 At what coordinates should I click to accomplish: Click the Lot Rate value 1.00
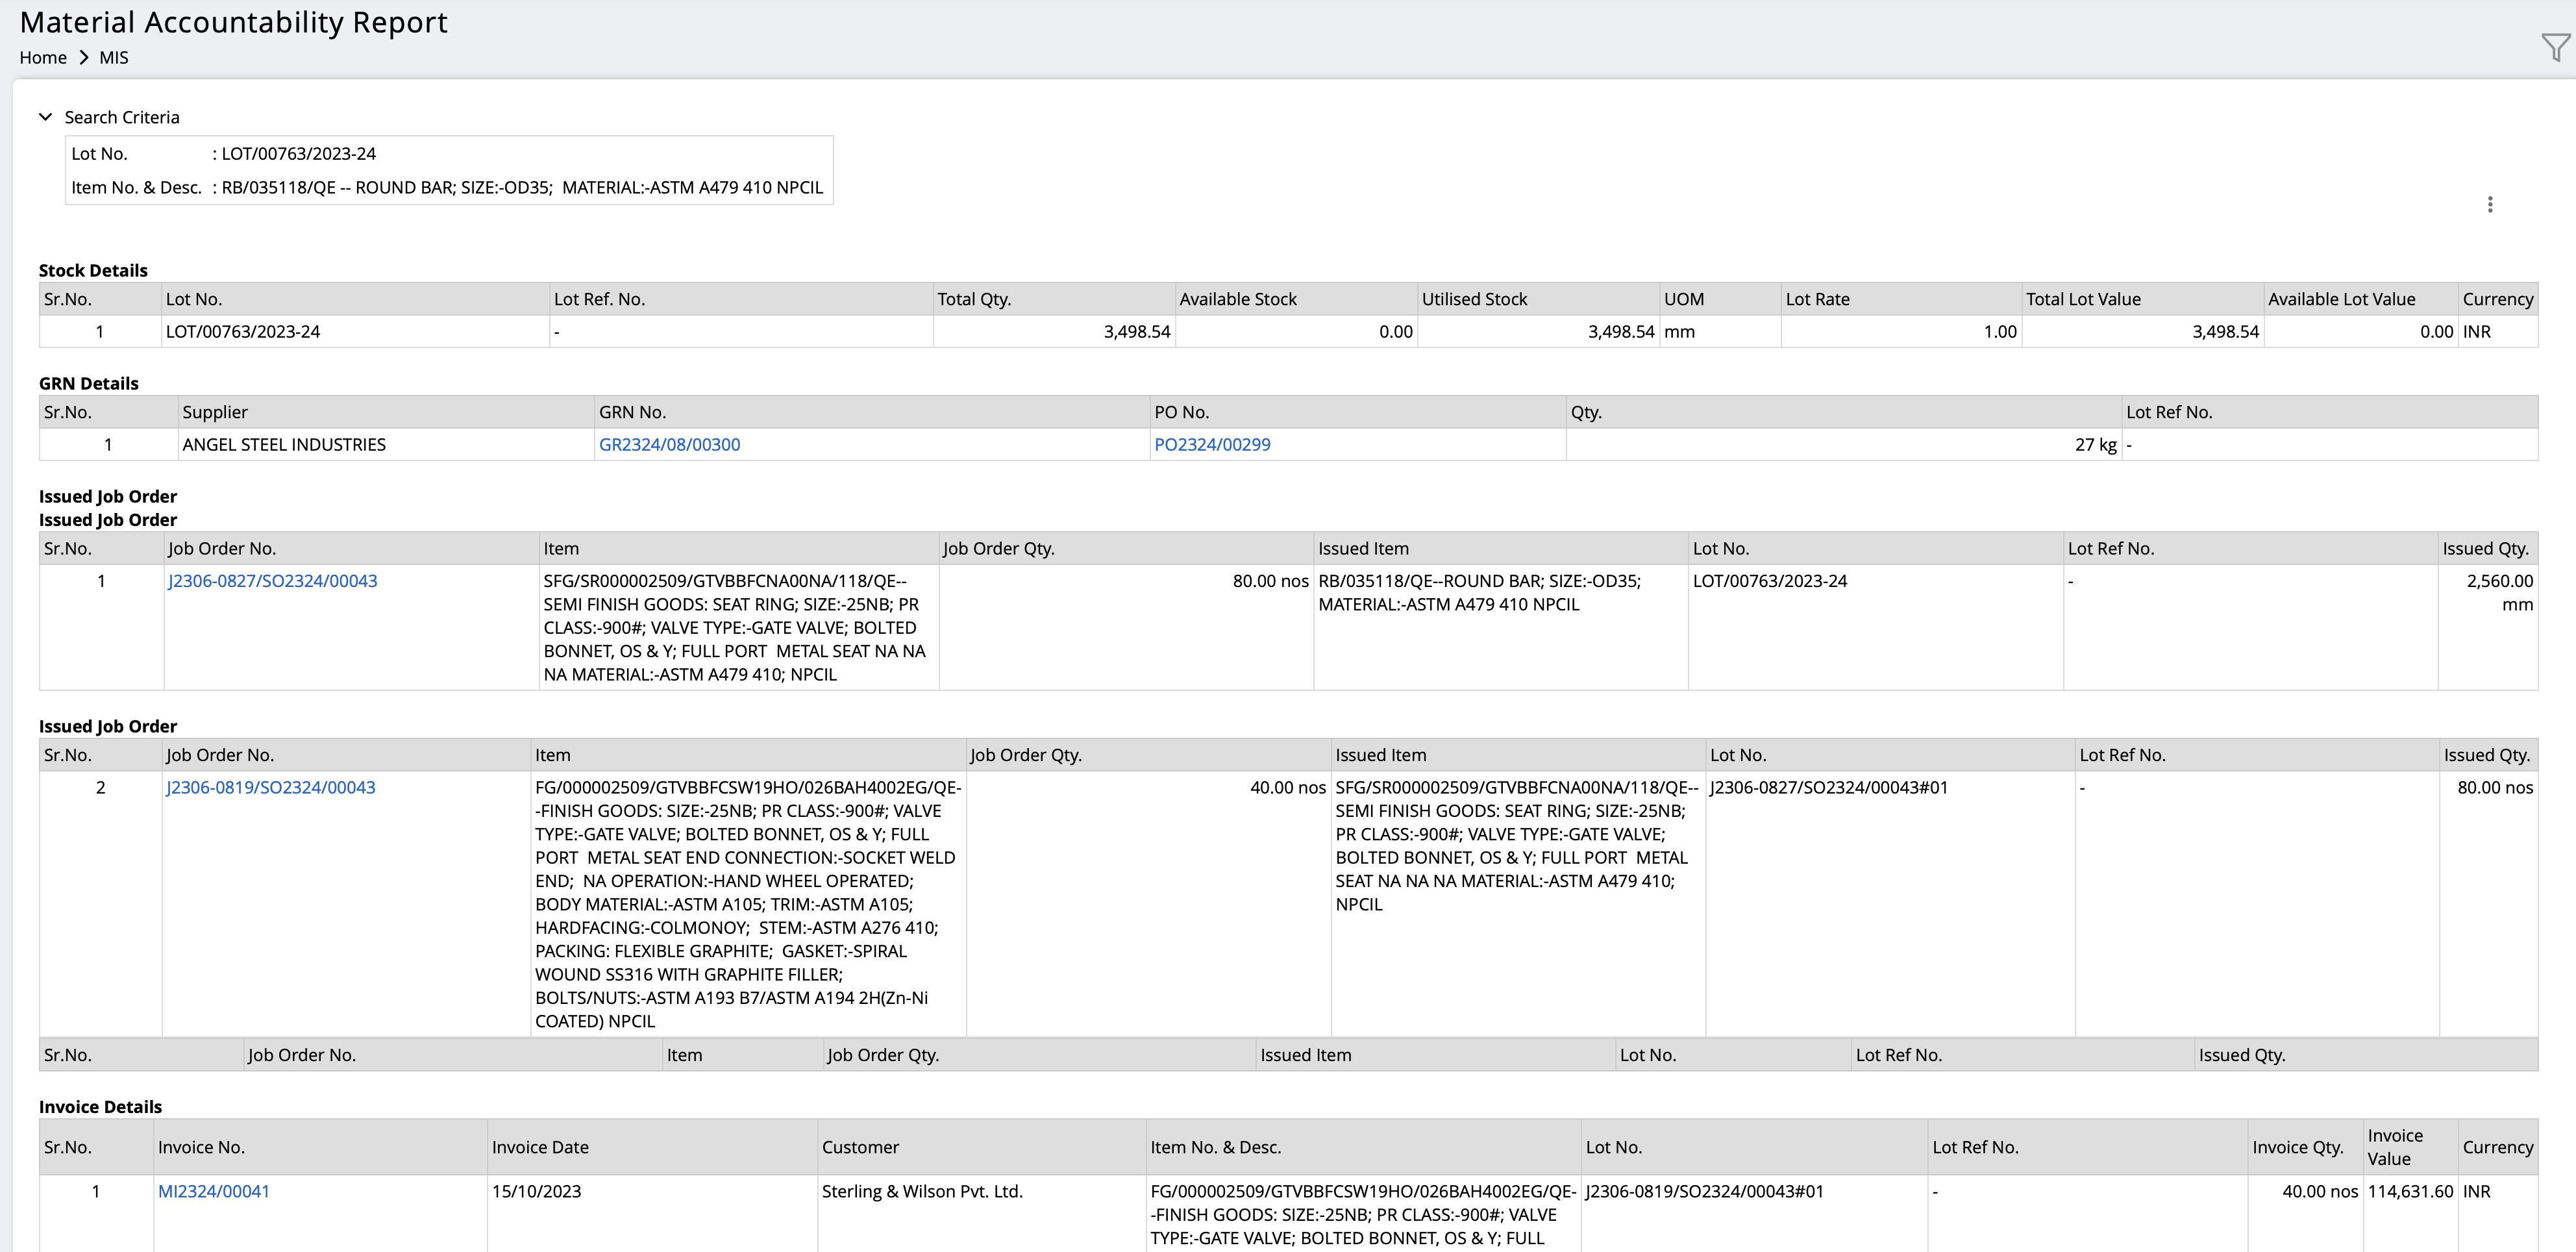tap(2000, 331)
